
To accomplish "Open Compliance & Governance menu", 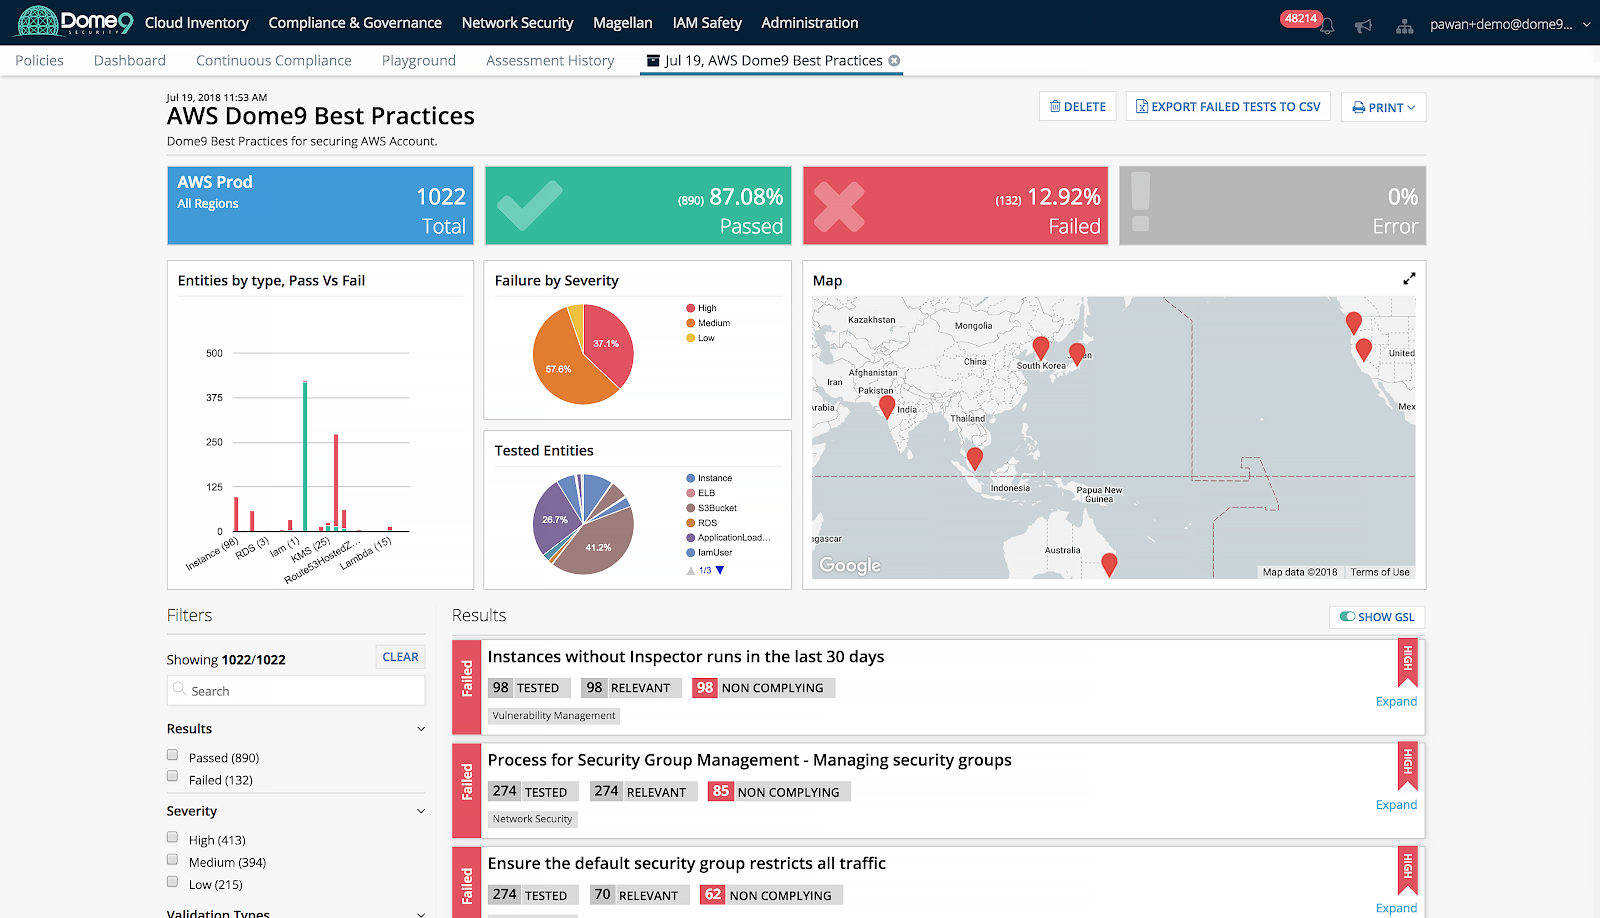I will [x=355, y=22].
